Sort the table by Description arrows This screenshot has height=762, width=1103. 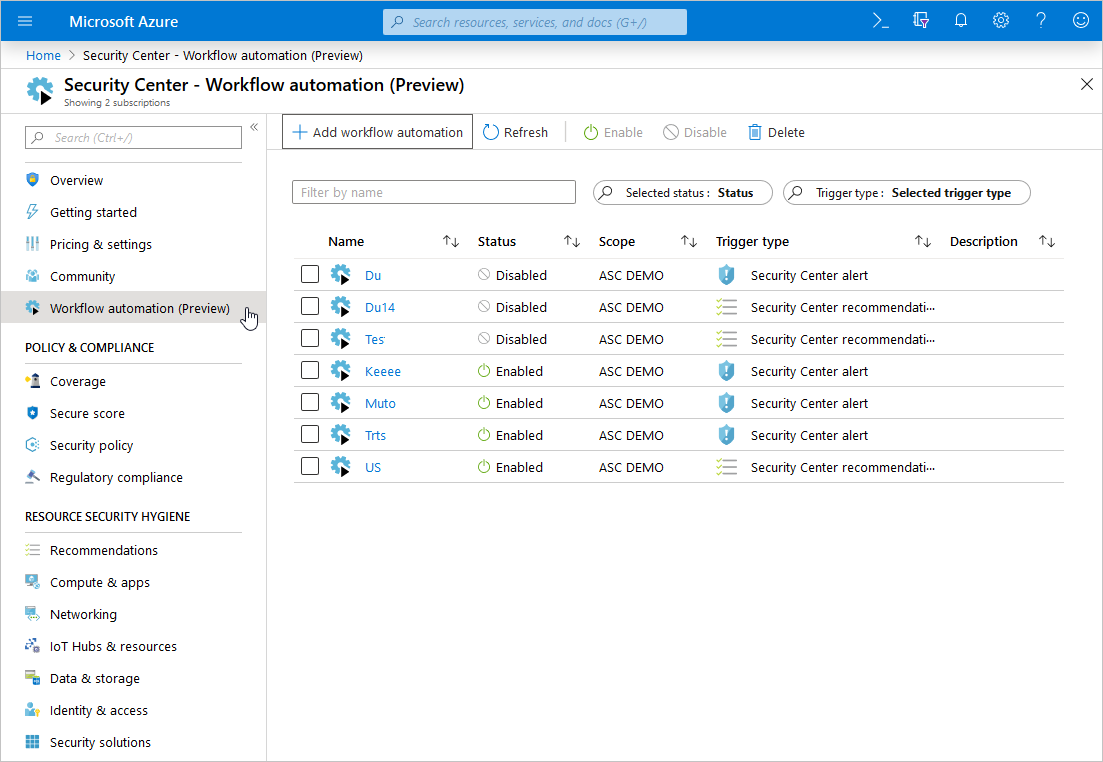1047,241
